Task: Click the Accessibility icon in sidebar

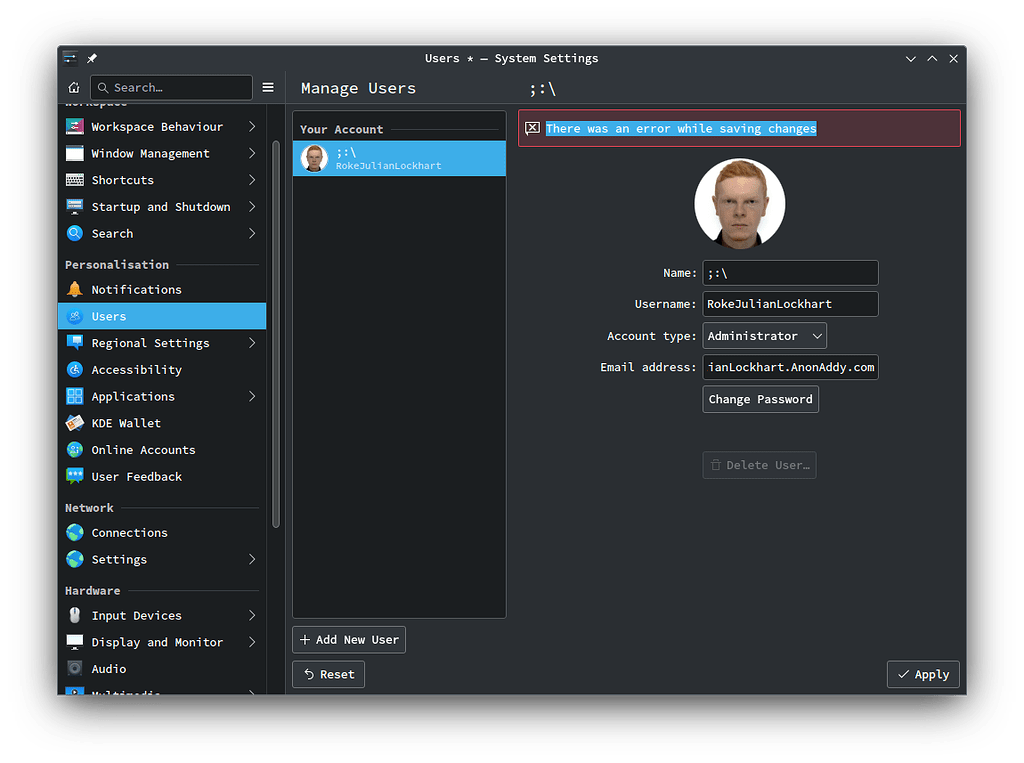Action: 75,370
